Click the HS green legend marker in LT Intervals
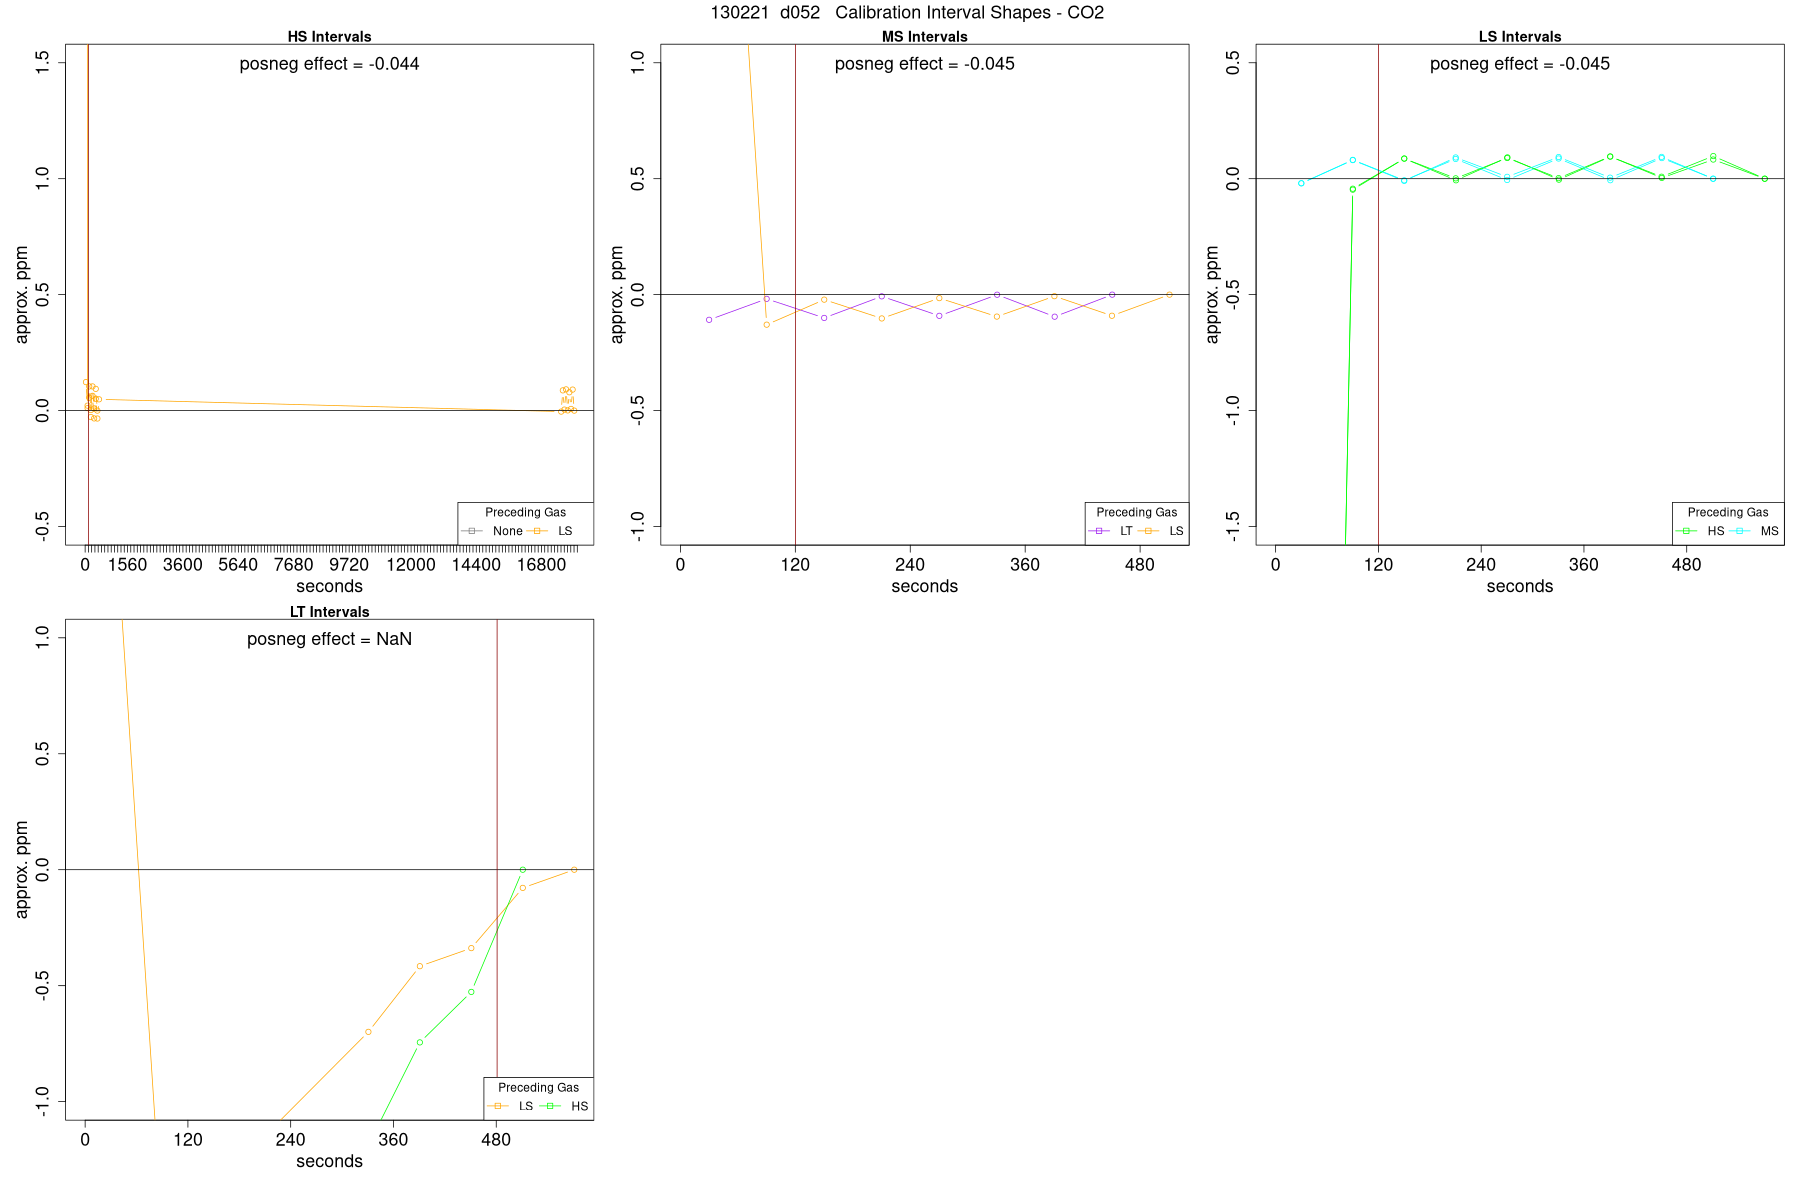Screen dimensions: 1800x1200 coord(550,1106)
